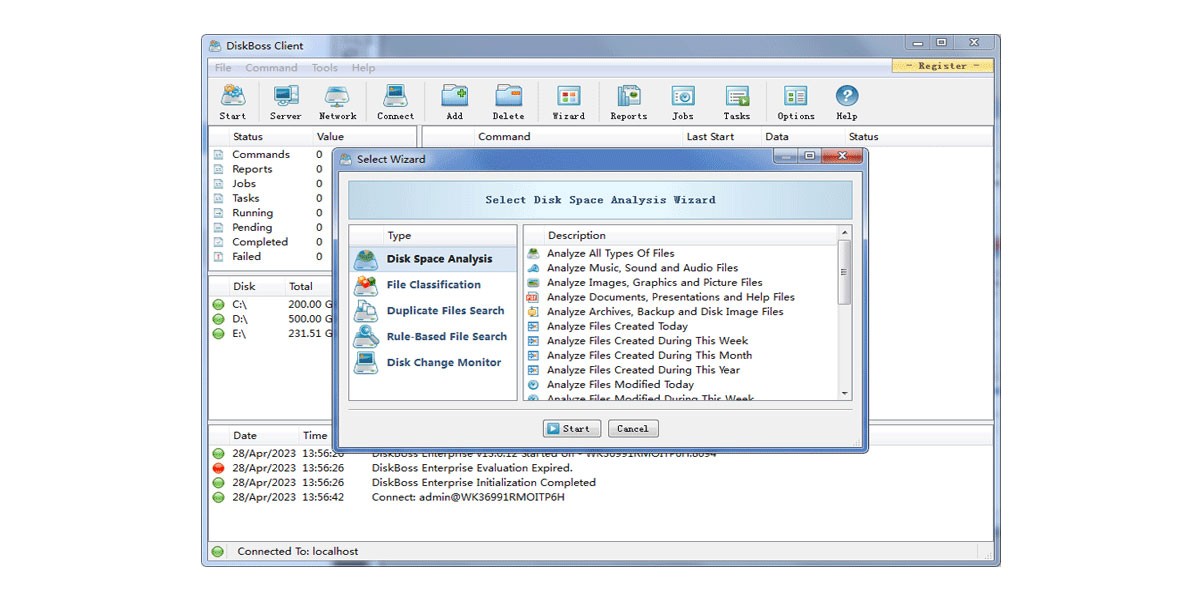The width and height of the screenshot is (1200, 600).
Task: Select the Jobs status row
Action: 269,184
